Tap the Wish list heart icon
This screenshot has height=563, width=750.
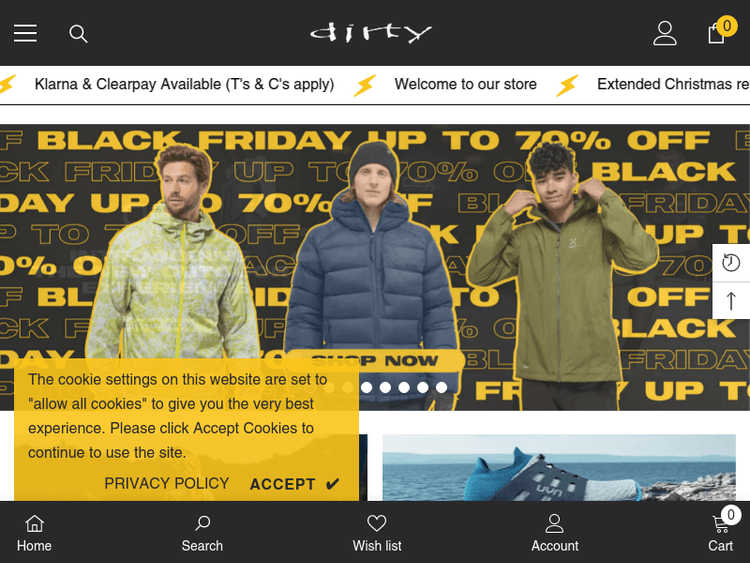pyautogui.click(x=376, y=523)
